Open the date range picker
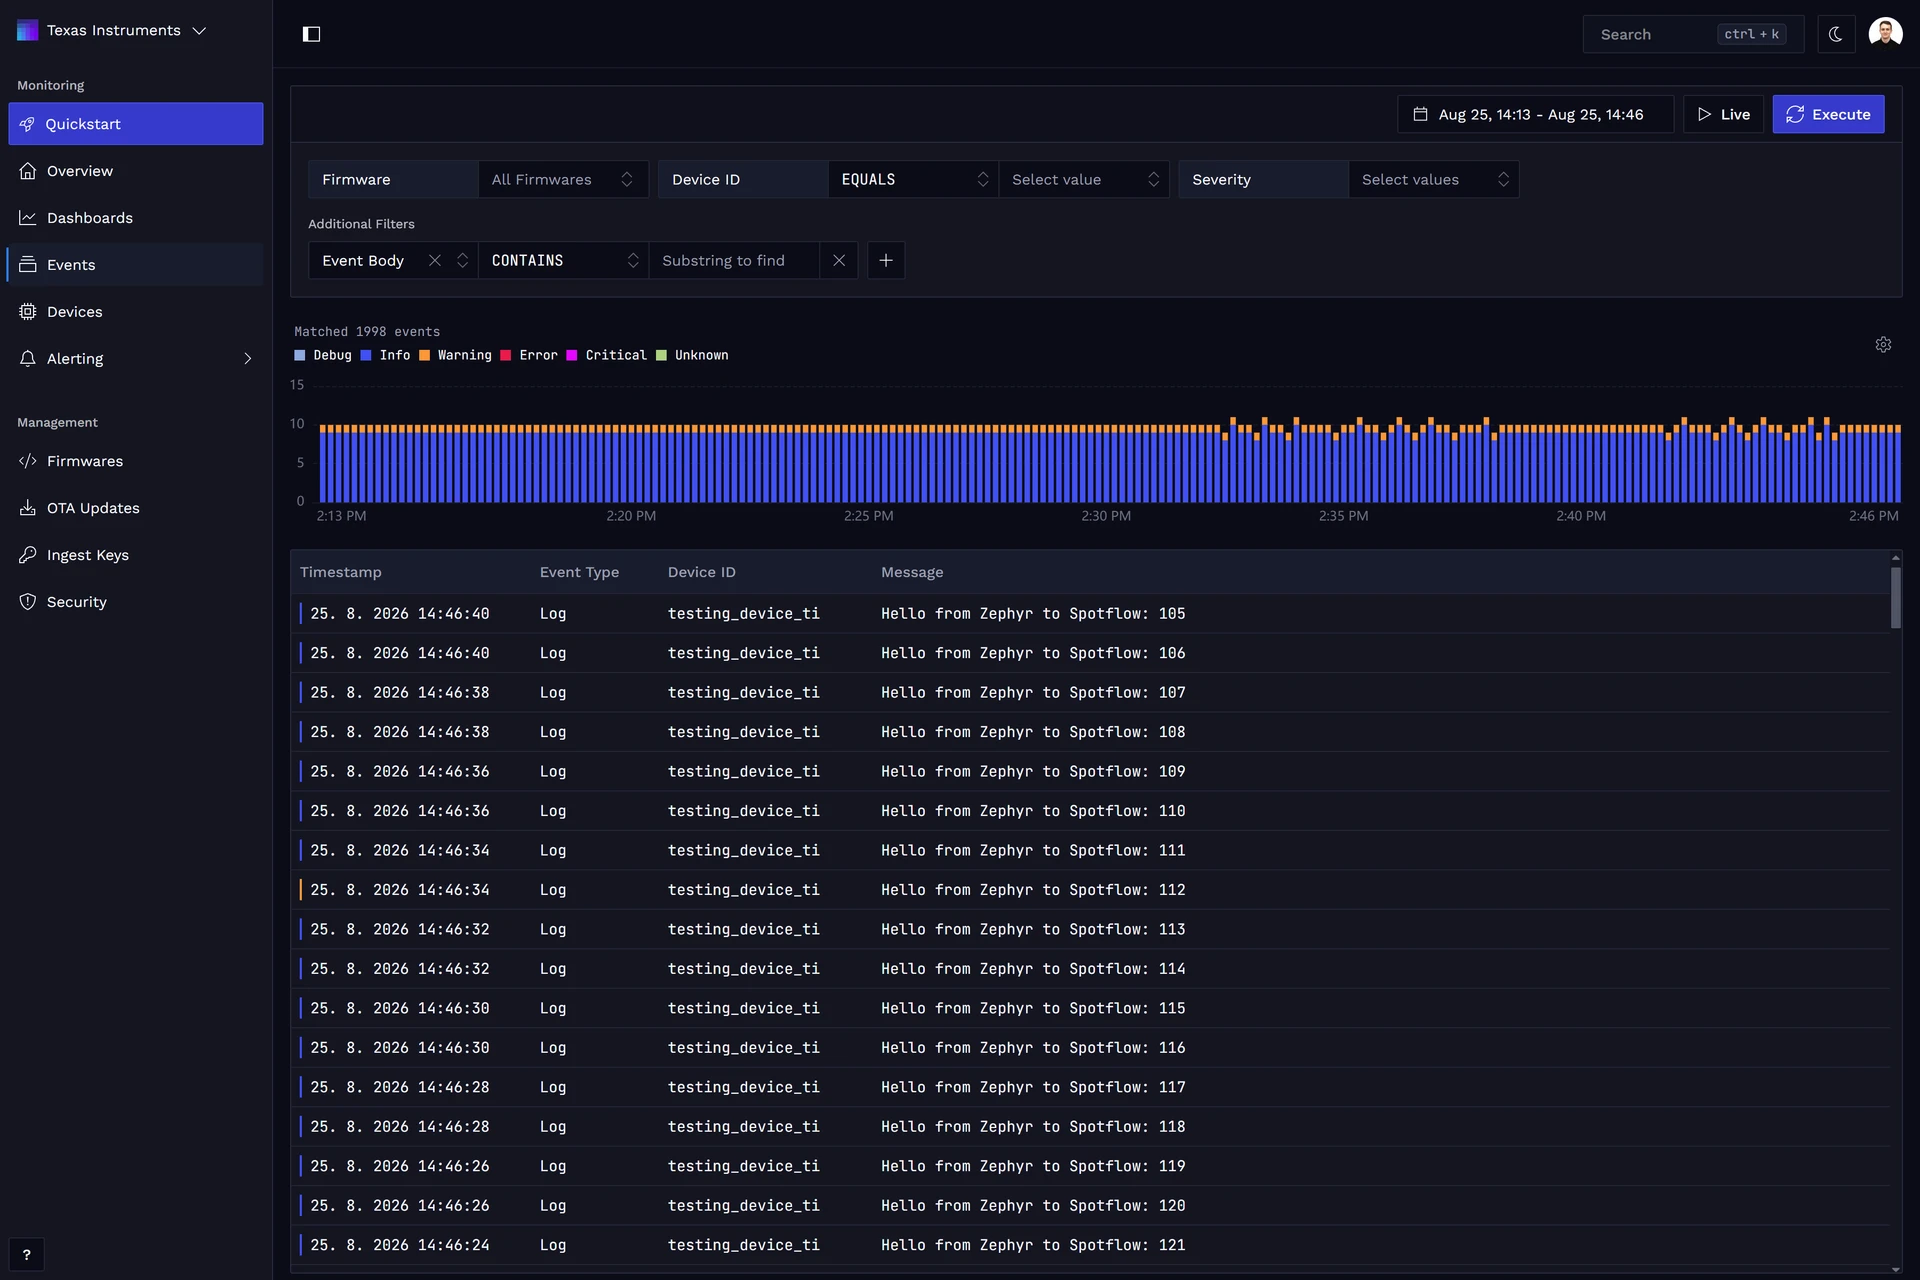The height and width of the screenshot is (1280, 1920). (1535, 114)
